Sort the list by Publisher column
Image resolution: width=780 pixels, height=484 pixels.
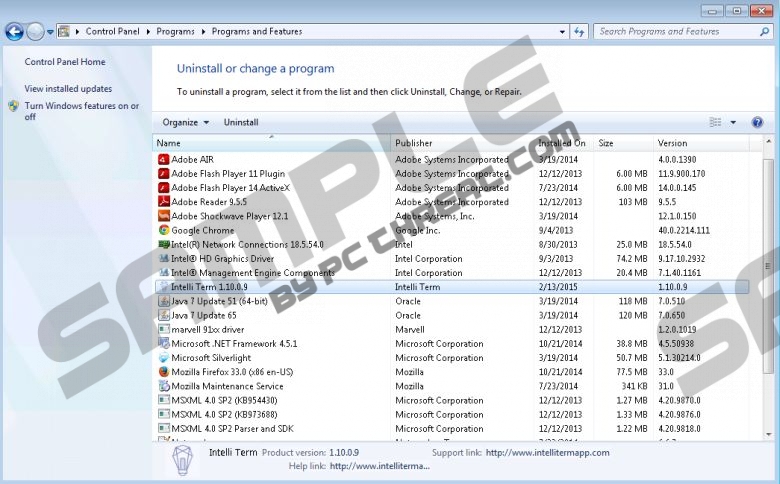click(414, 143)
